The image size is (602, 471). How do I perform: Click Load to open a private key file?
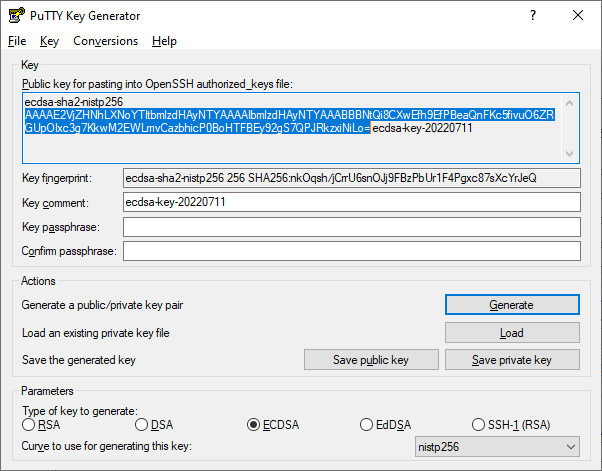click(512, 333)
